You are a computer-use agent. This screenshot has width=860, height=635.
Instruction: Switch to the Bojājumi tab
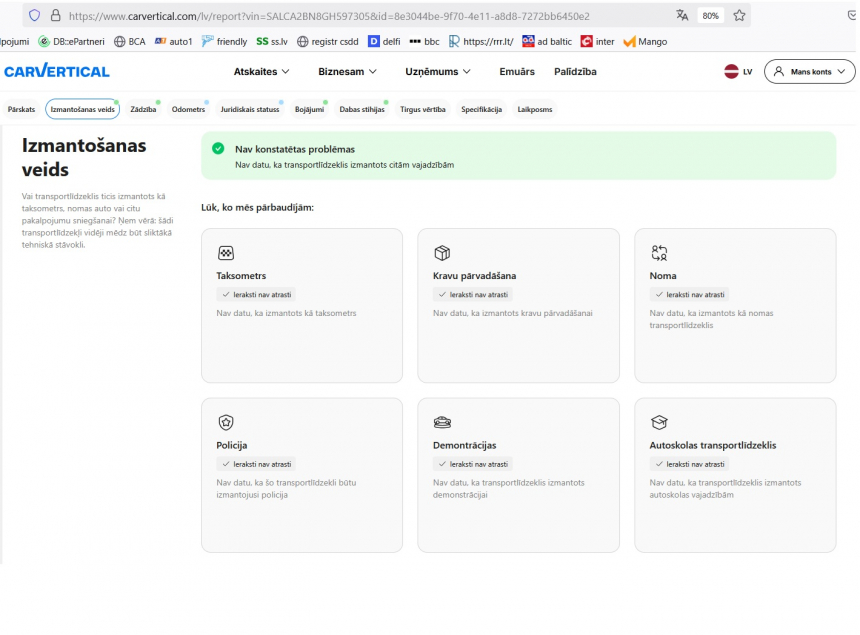click(x=309, y=109)
